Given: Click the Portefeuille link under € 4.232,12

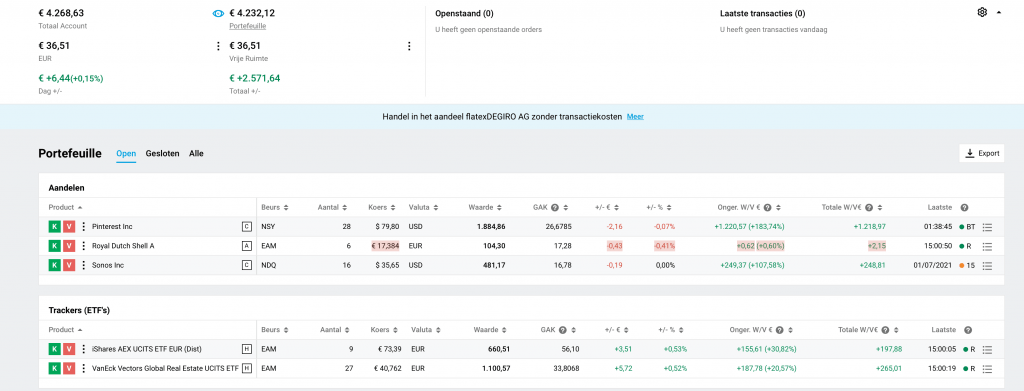Looking at the screenshot, I should click(248, 26).
